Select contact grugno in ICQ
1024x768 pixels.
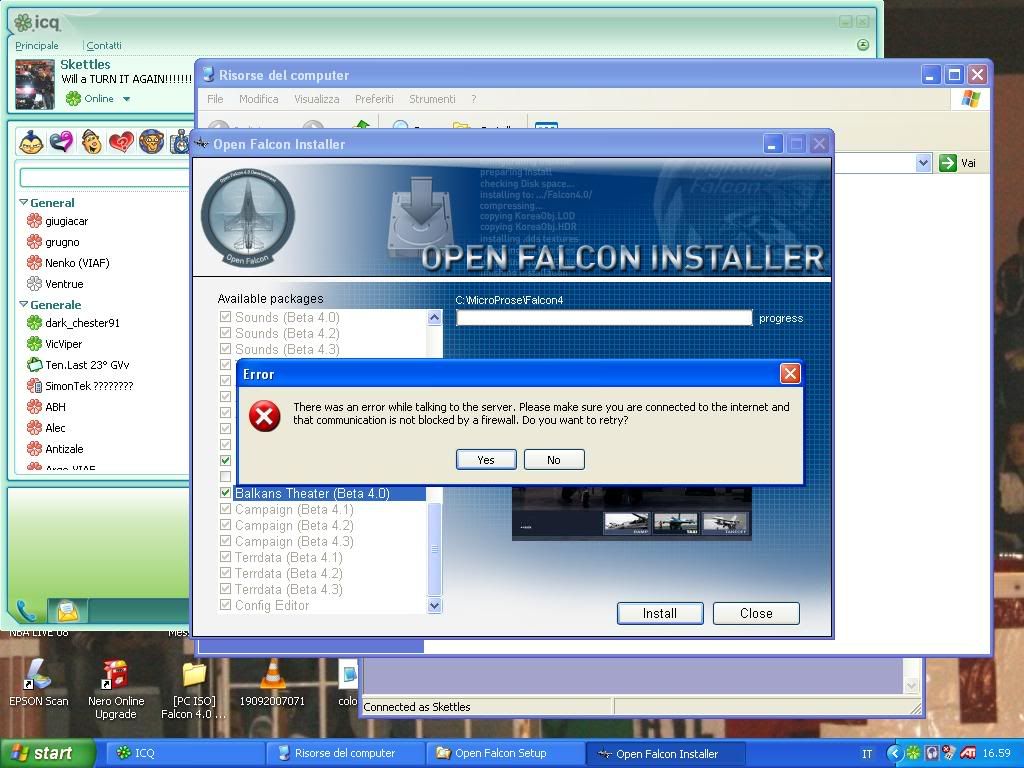tap(62, 242)
